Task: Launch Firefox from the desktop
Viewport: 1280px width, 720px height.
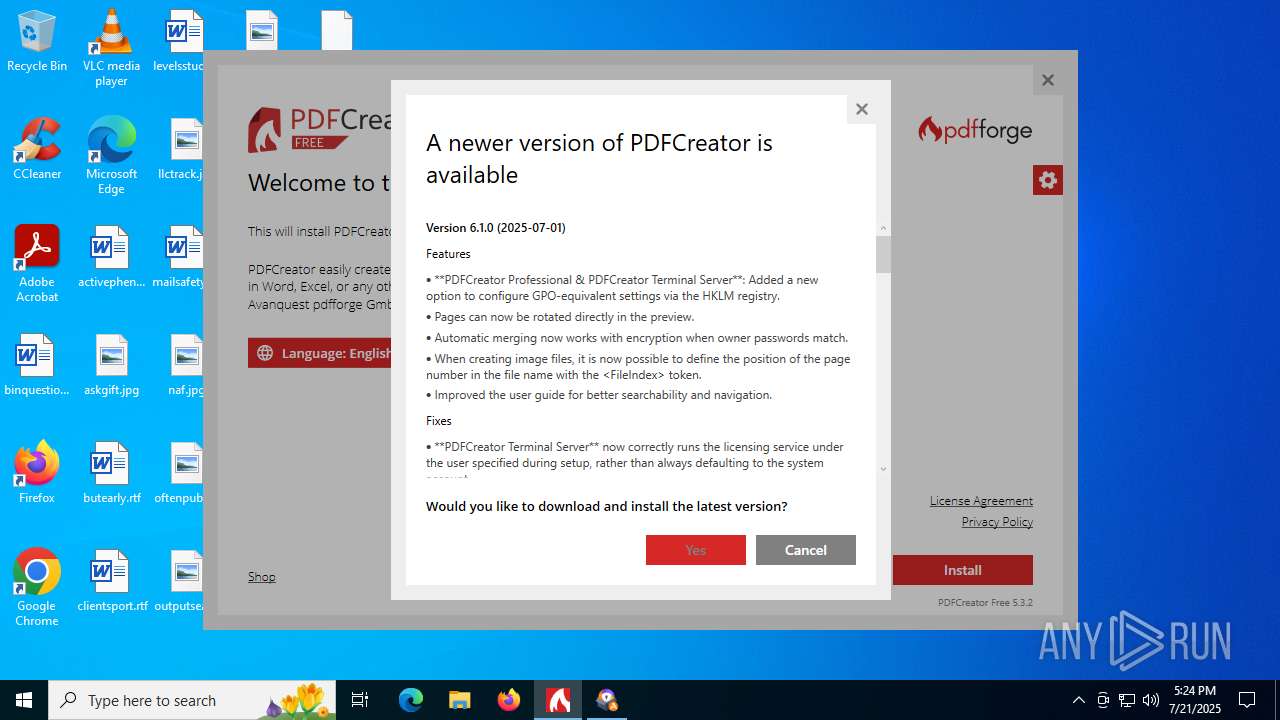Action: click(37, 473)
